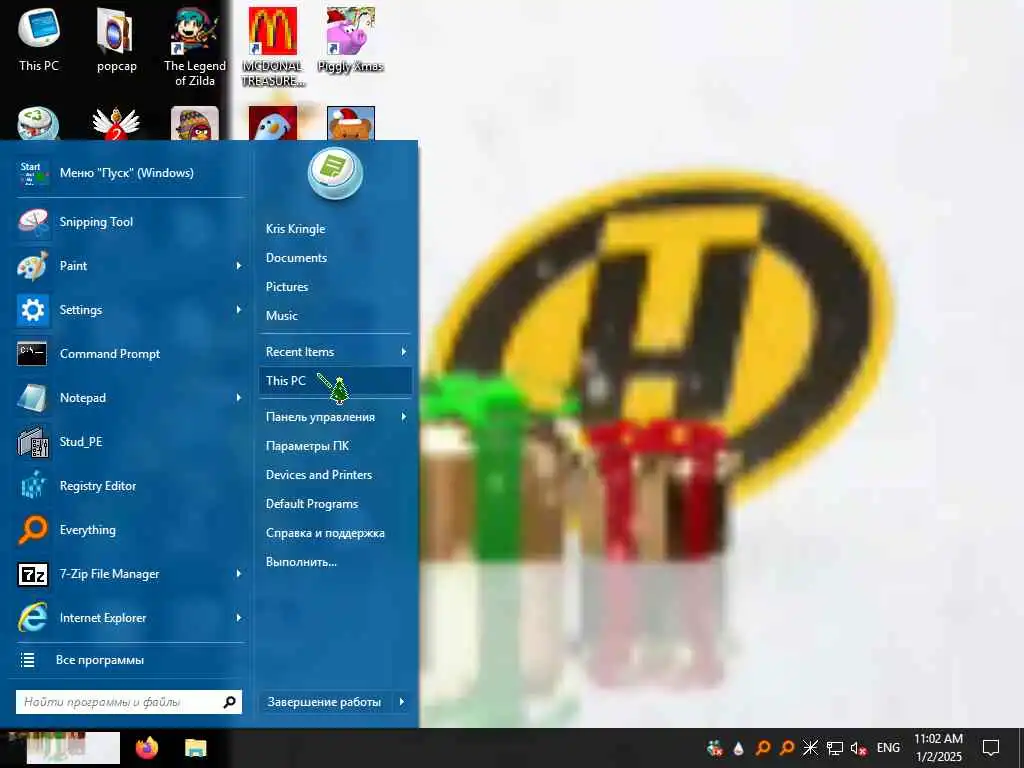Click the user avatar picture in start menu
1024x768 pixels.
click(335, 173)
